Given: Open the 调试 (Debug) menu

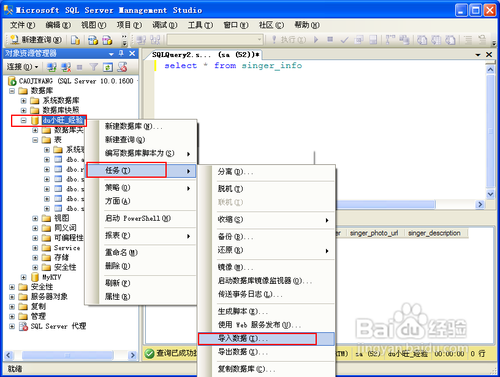Looking at the screenshot, I should point(165,25).
